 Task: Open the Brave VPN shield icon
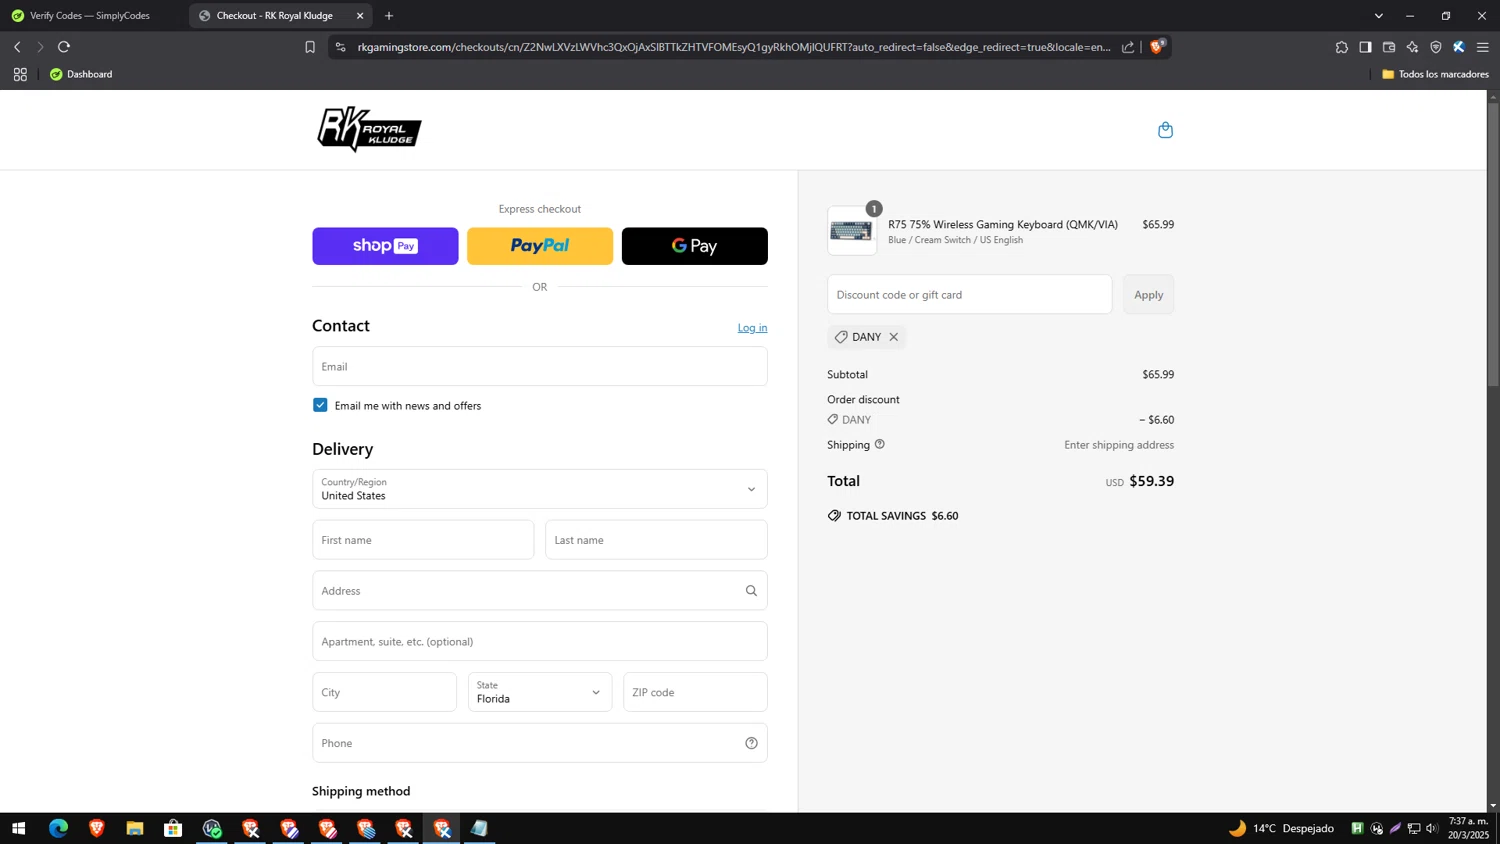(x=1436, y=47)
